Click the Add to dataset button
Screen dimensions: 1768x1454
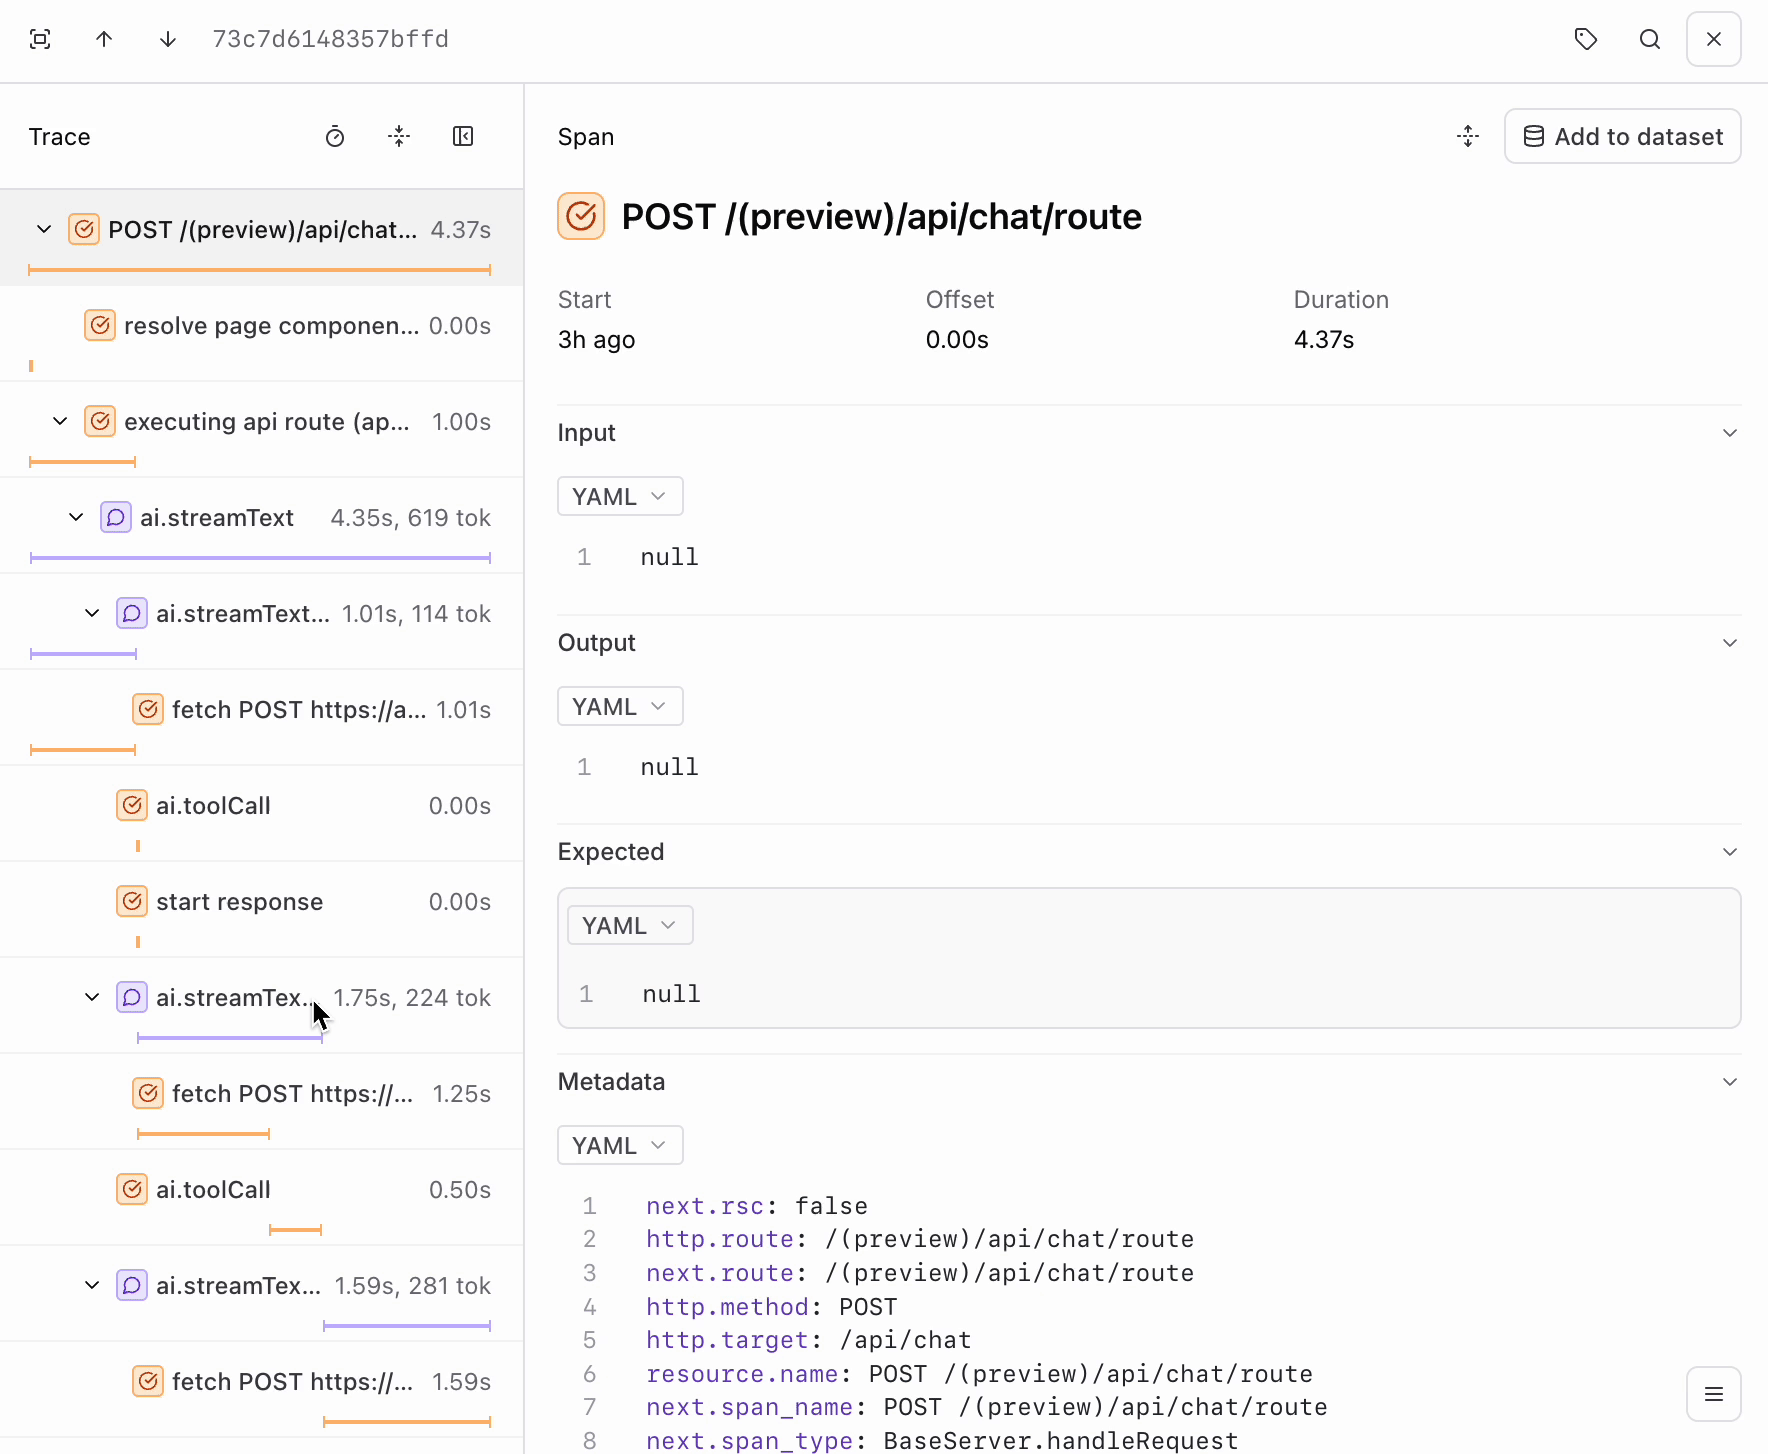(x=1621, y=136)
